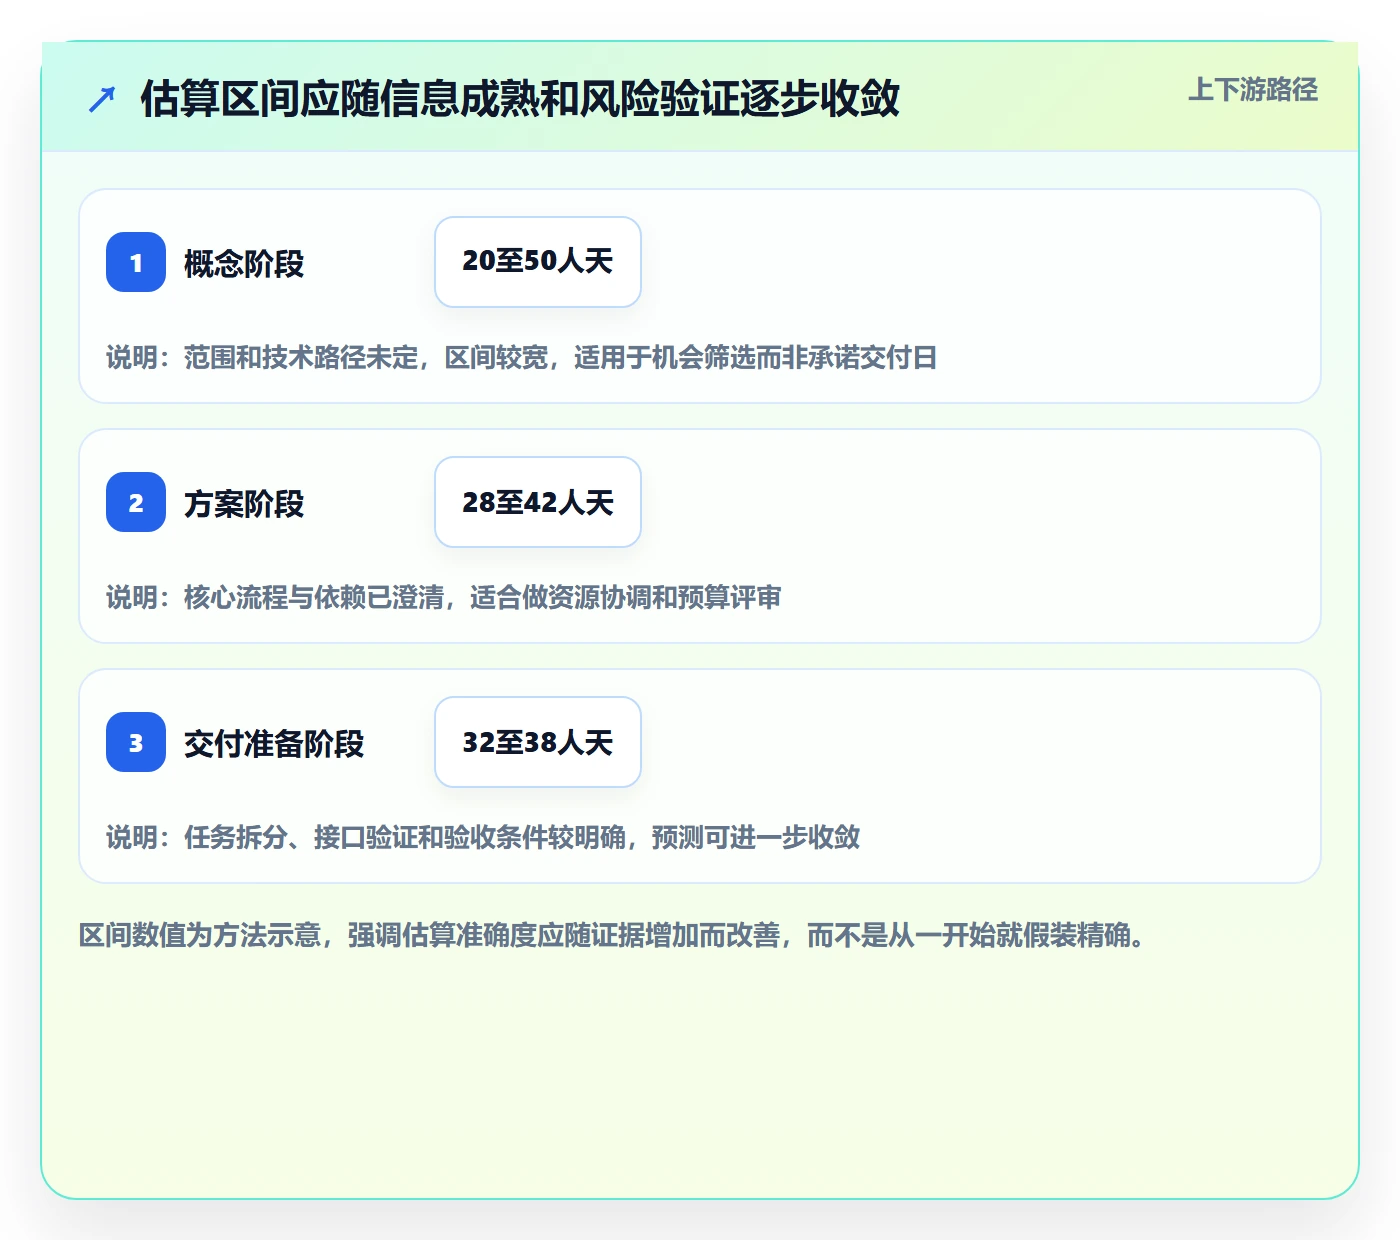1400x1240 pixels.
Task: Click the 20至50人天 estimate chip
Action: (538, 262)
